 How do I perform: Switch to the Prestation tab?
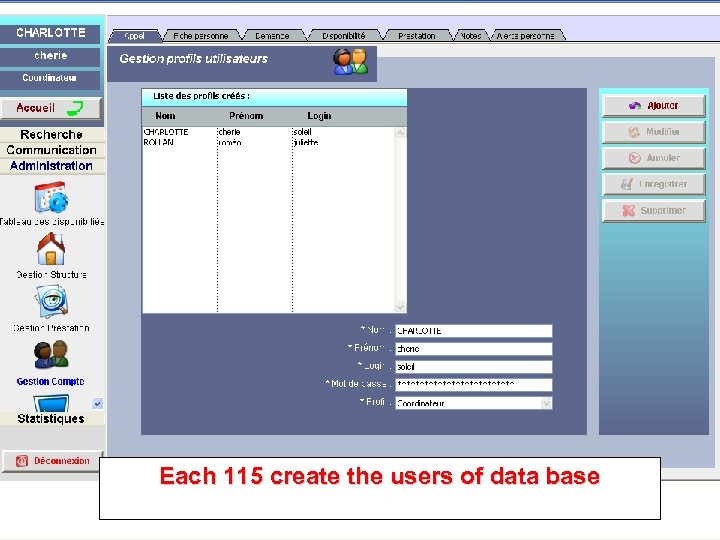click(x=416, y=36)
